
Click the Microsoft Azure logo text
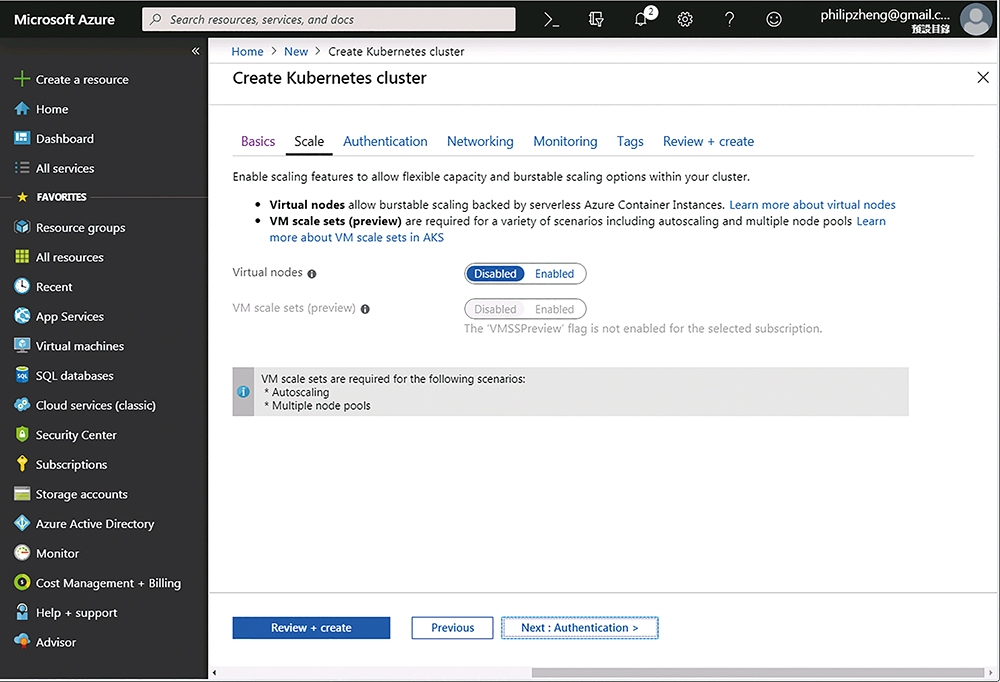coord(64,20)
